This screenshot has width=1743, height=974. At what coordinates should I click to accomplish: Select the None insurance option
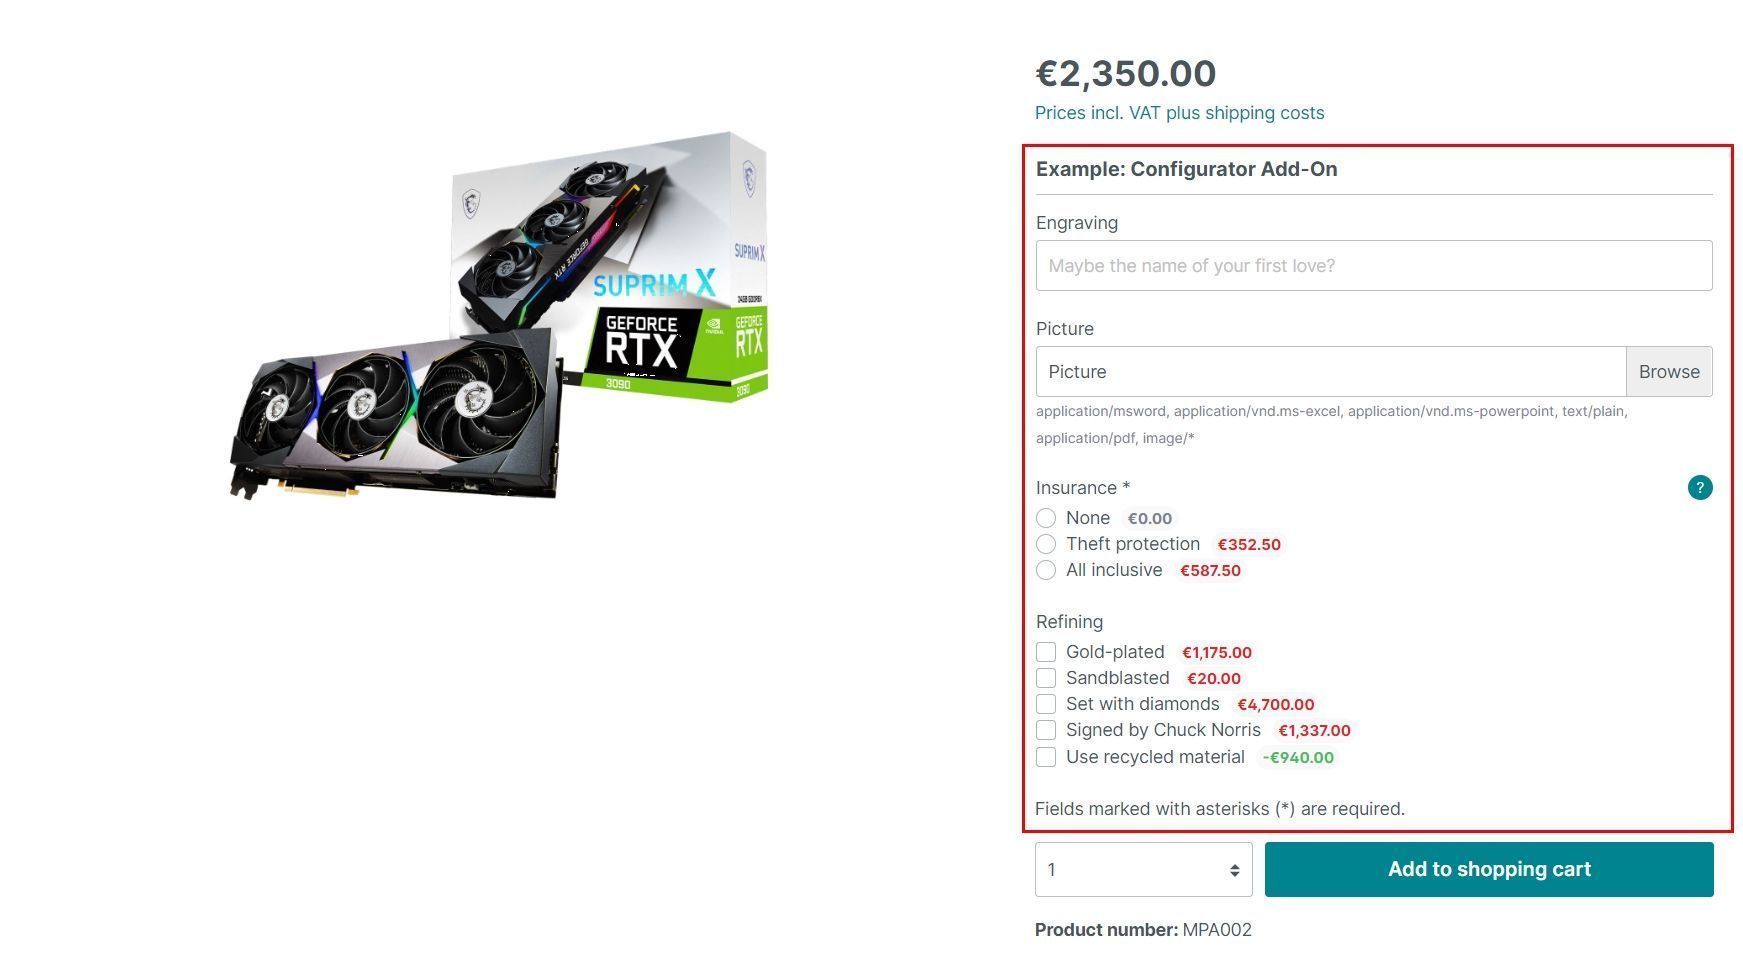(x=1046, y=518)
